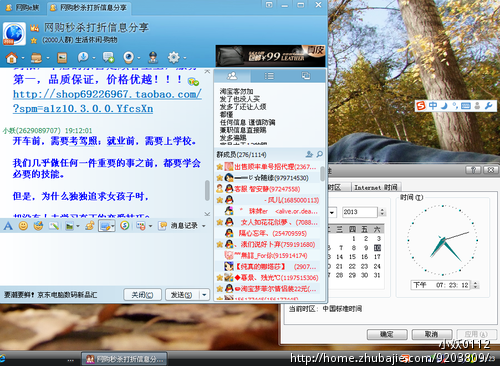Expand the home icon dropdown arrow
Screen dimensions: 500x366
(x=23, y=58)
